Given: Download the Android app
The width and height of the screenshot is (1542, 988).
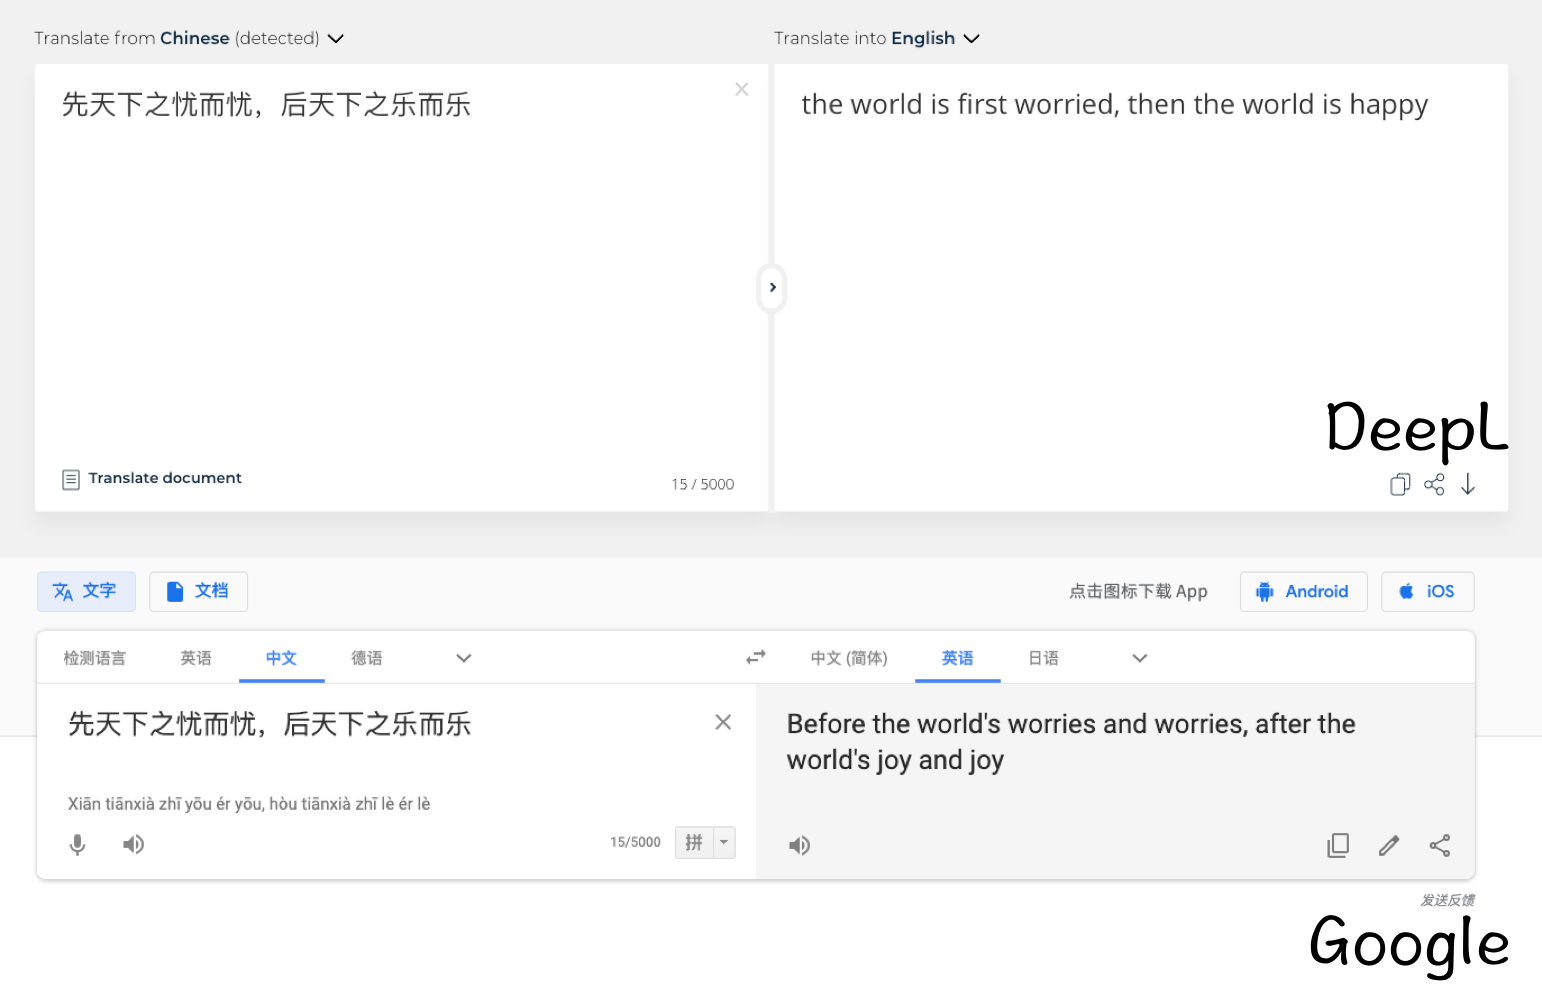Looking at the screenshot, I should [1303, 591].
